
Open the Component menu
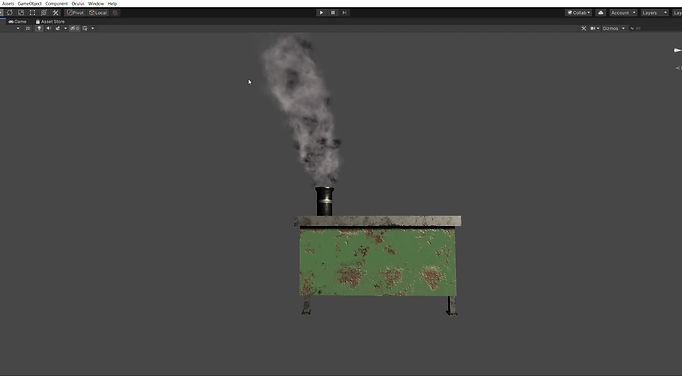point(57,3)
